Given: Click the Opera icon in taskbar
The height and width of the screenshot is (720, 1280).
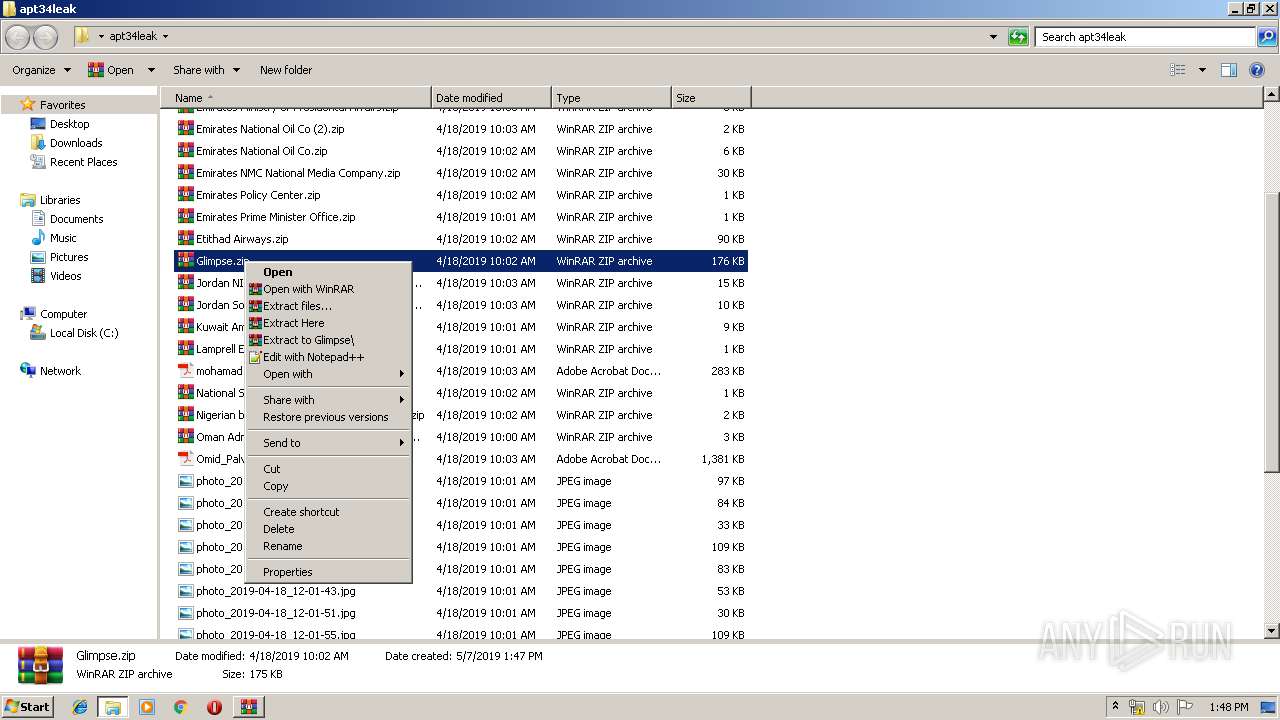Looking at the screenshot, I should tap(214, 707).
